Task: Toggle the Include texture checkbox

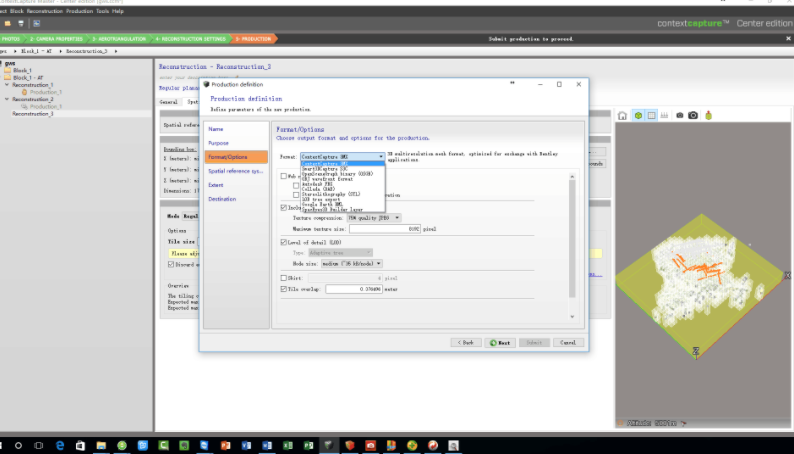Action: pyautogui.click(x=284, y=208)
